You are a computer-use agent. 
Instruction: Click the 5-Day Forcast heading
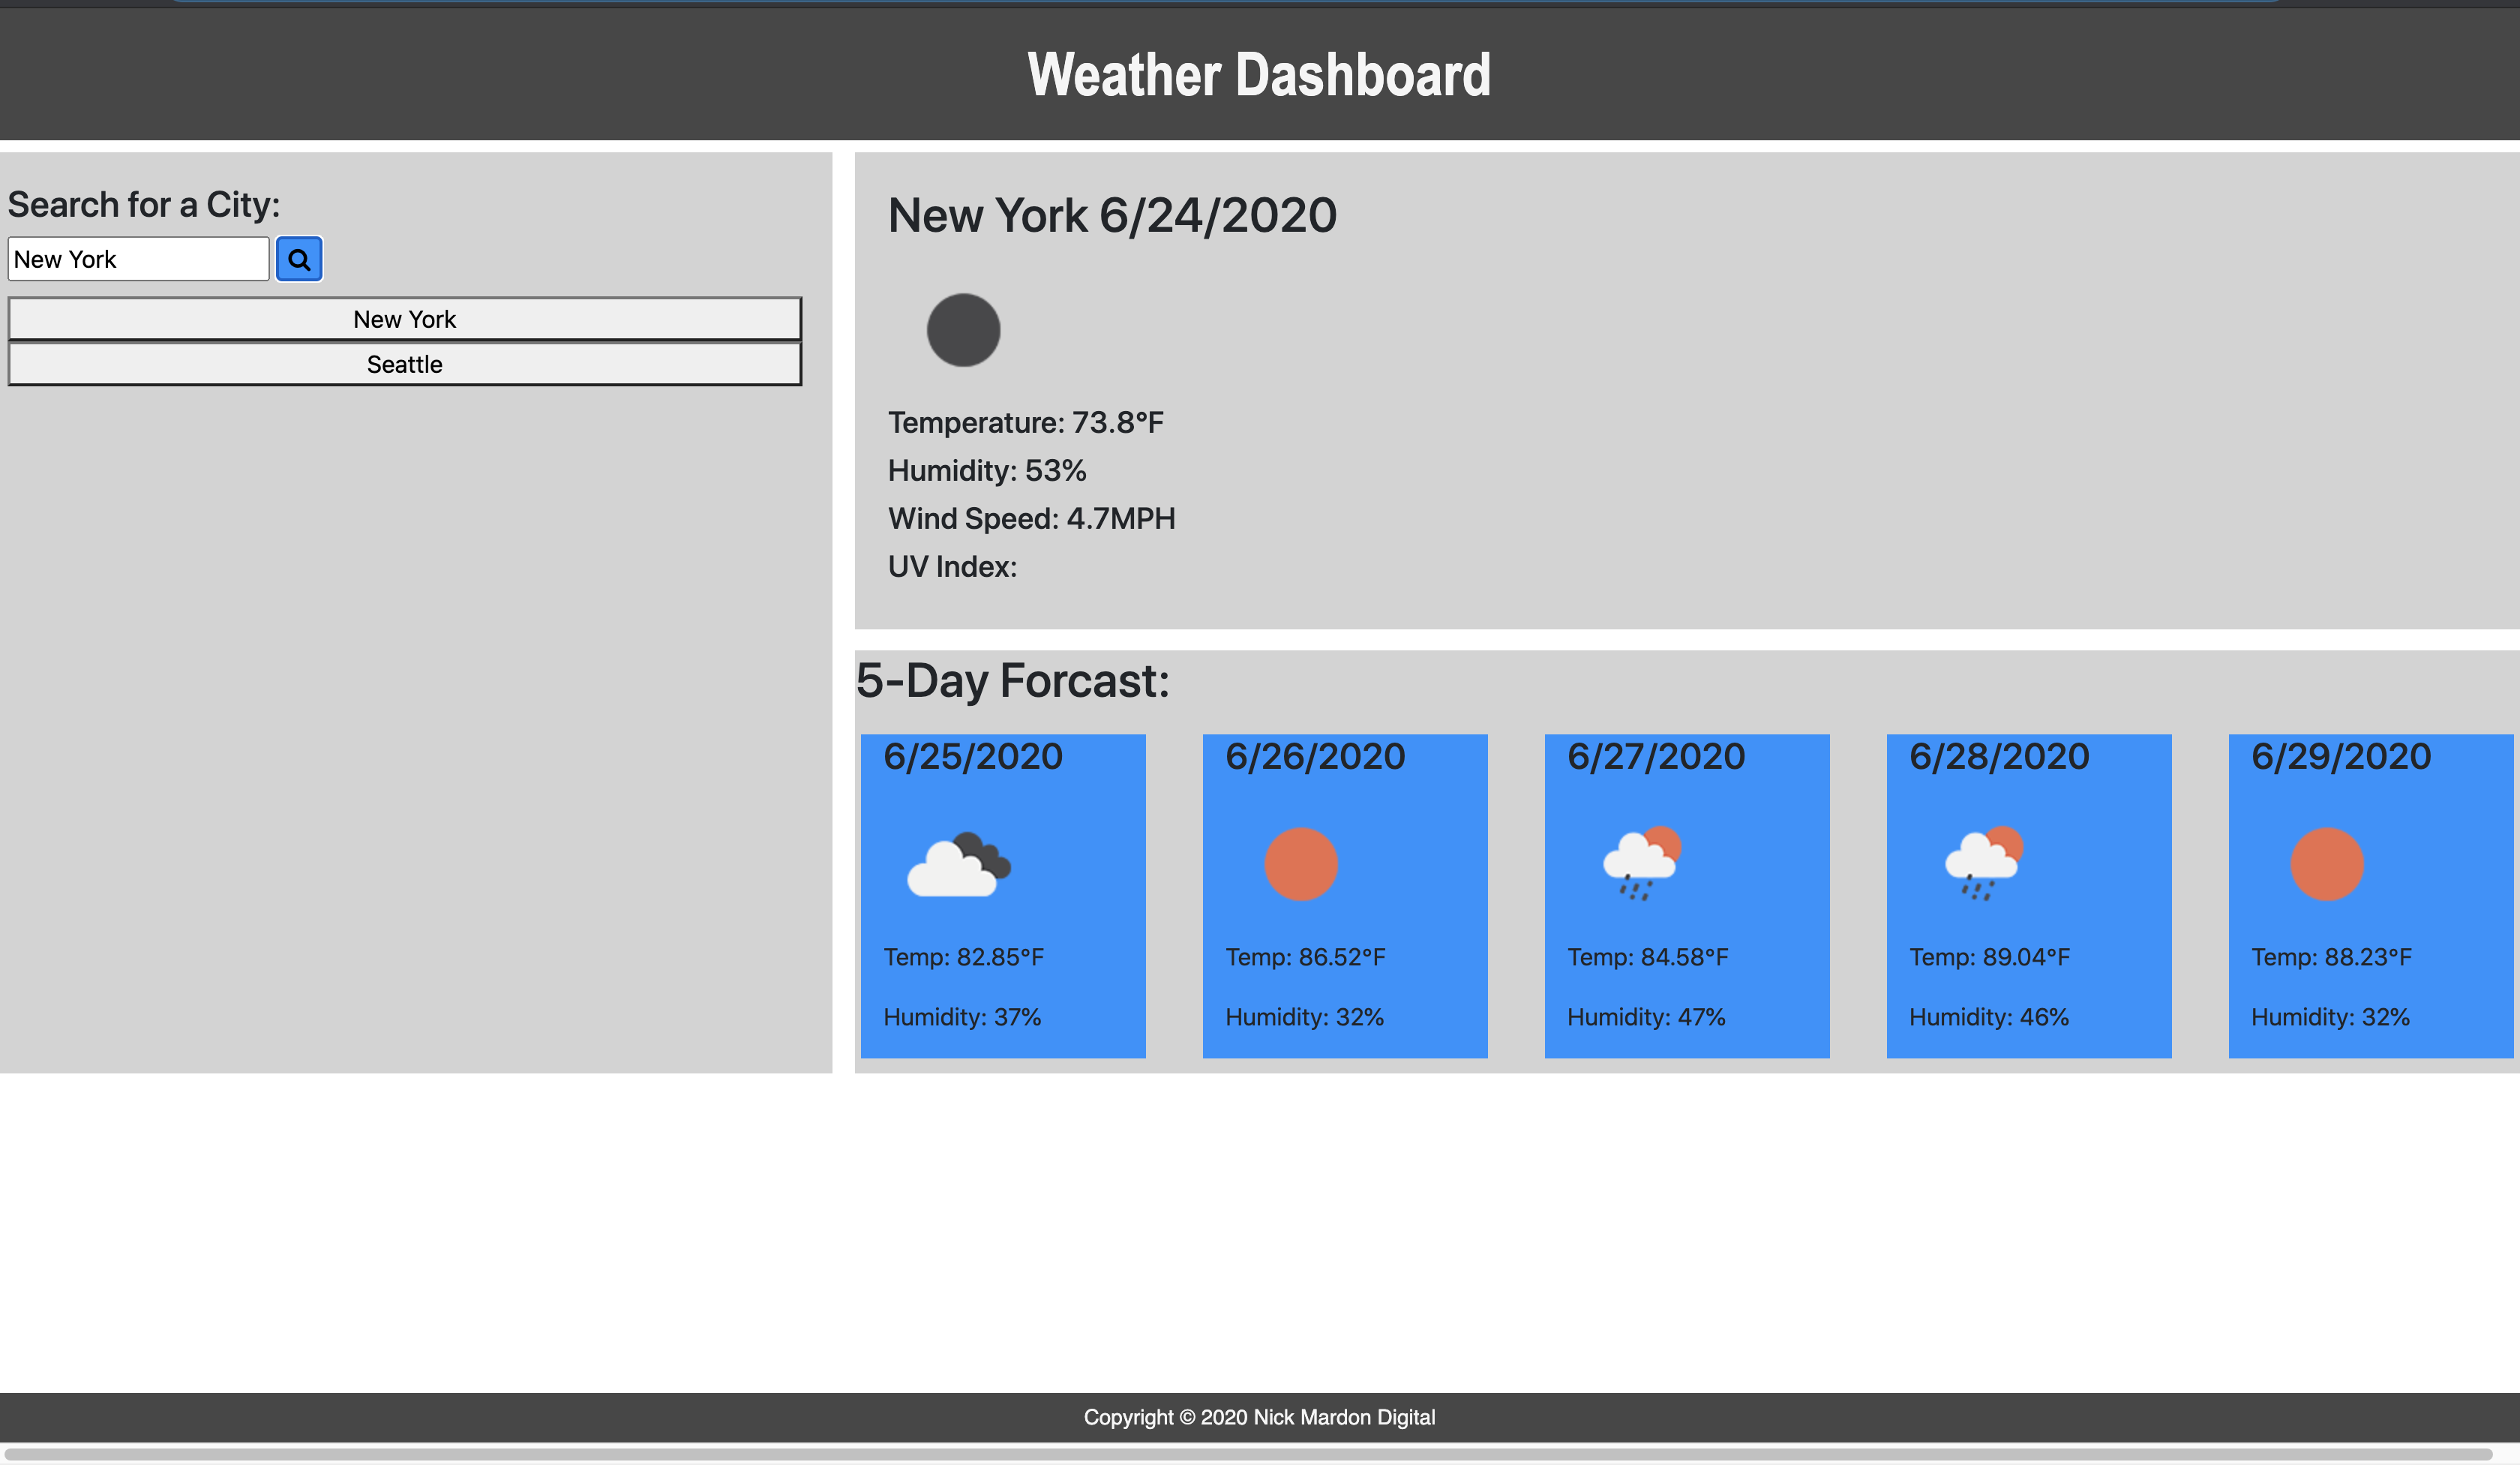(x=1013, y=682)
